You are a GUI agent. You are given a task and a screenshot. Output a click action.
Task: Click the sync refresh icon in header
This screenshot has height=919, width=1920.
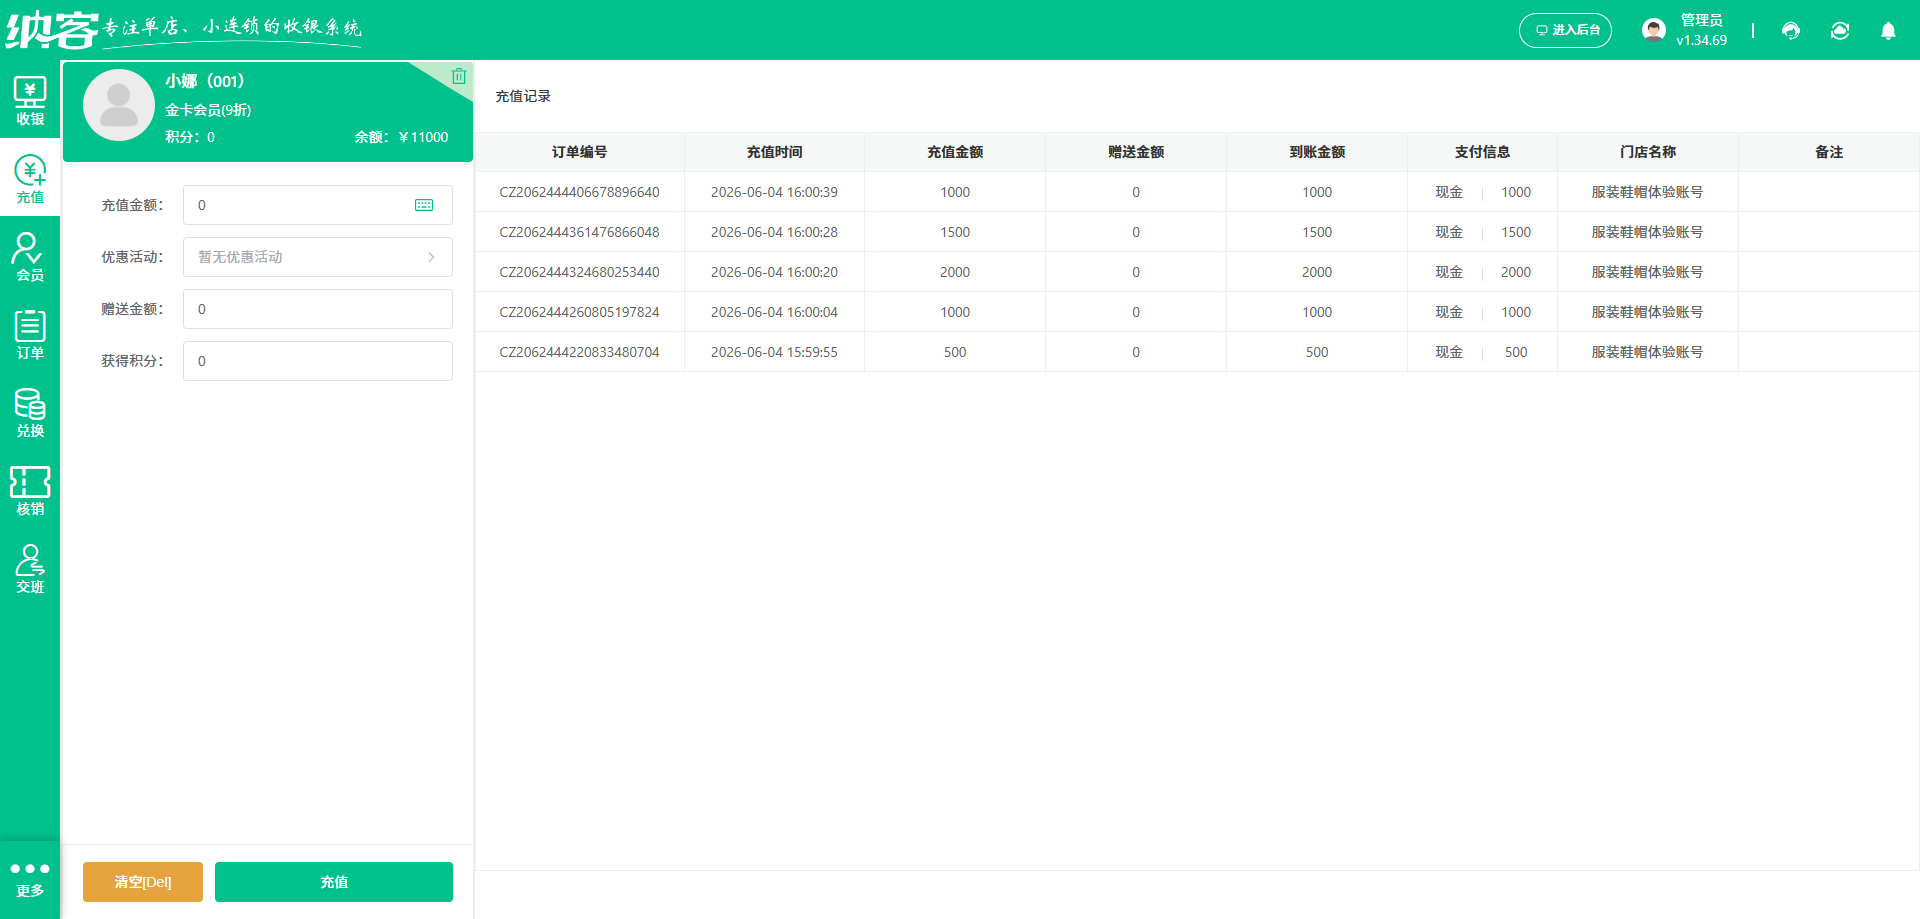(1840, 30)
